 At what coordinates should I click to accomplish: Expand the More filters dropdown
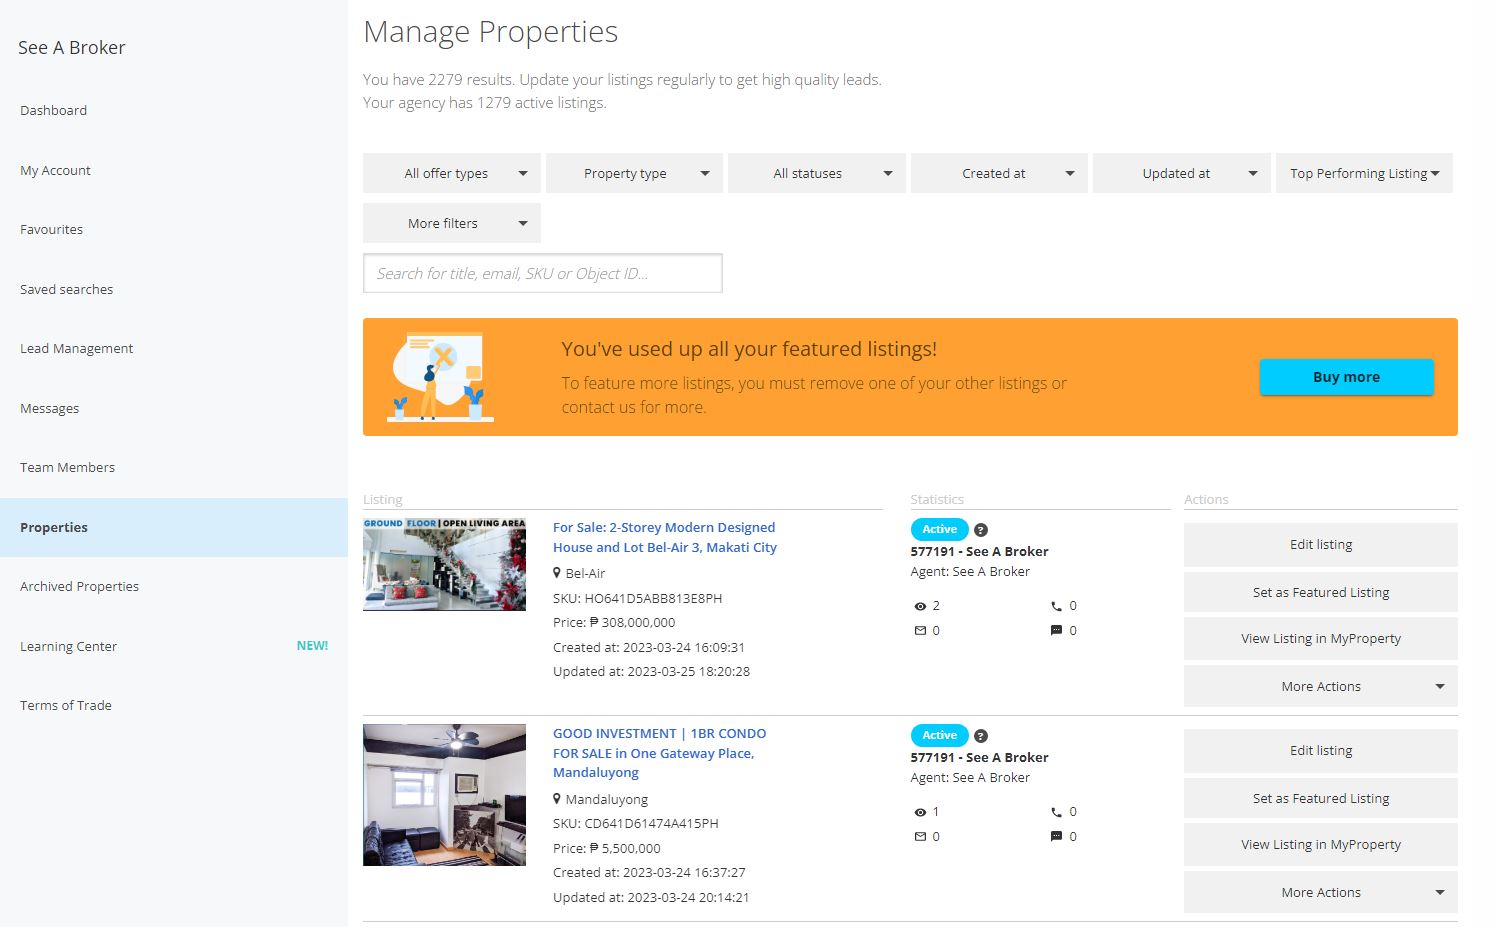pos(452,223)
